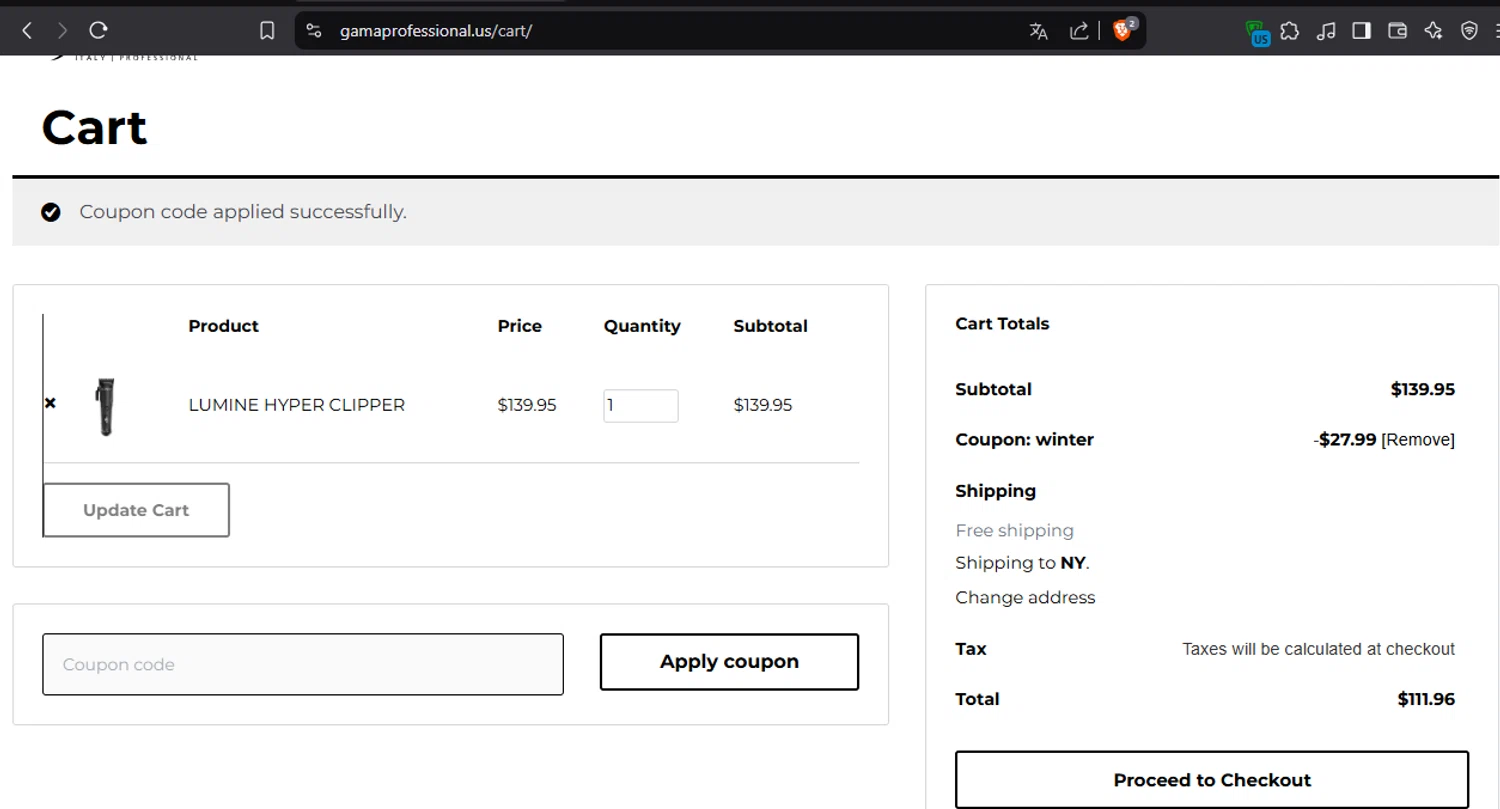Open site information icon in address bar
Viewport: 1500px width, 809px height.
314,31
